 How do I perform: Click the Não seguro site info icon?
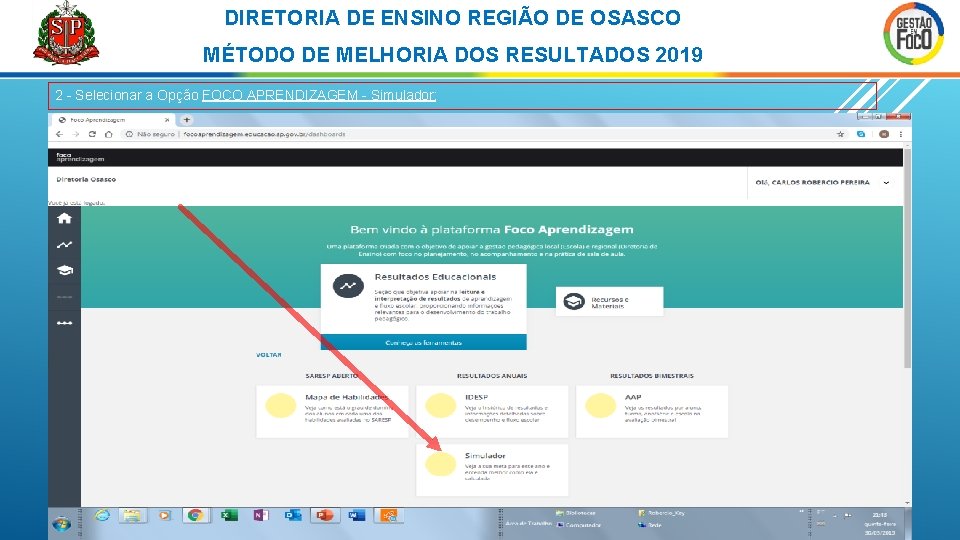129,134
